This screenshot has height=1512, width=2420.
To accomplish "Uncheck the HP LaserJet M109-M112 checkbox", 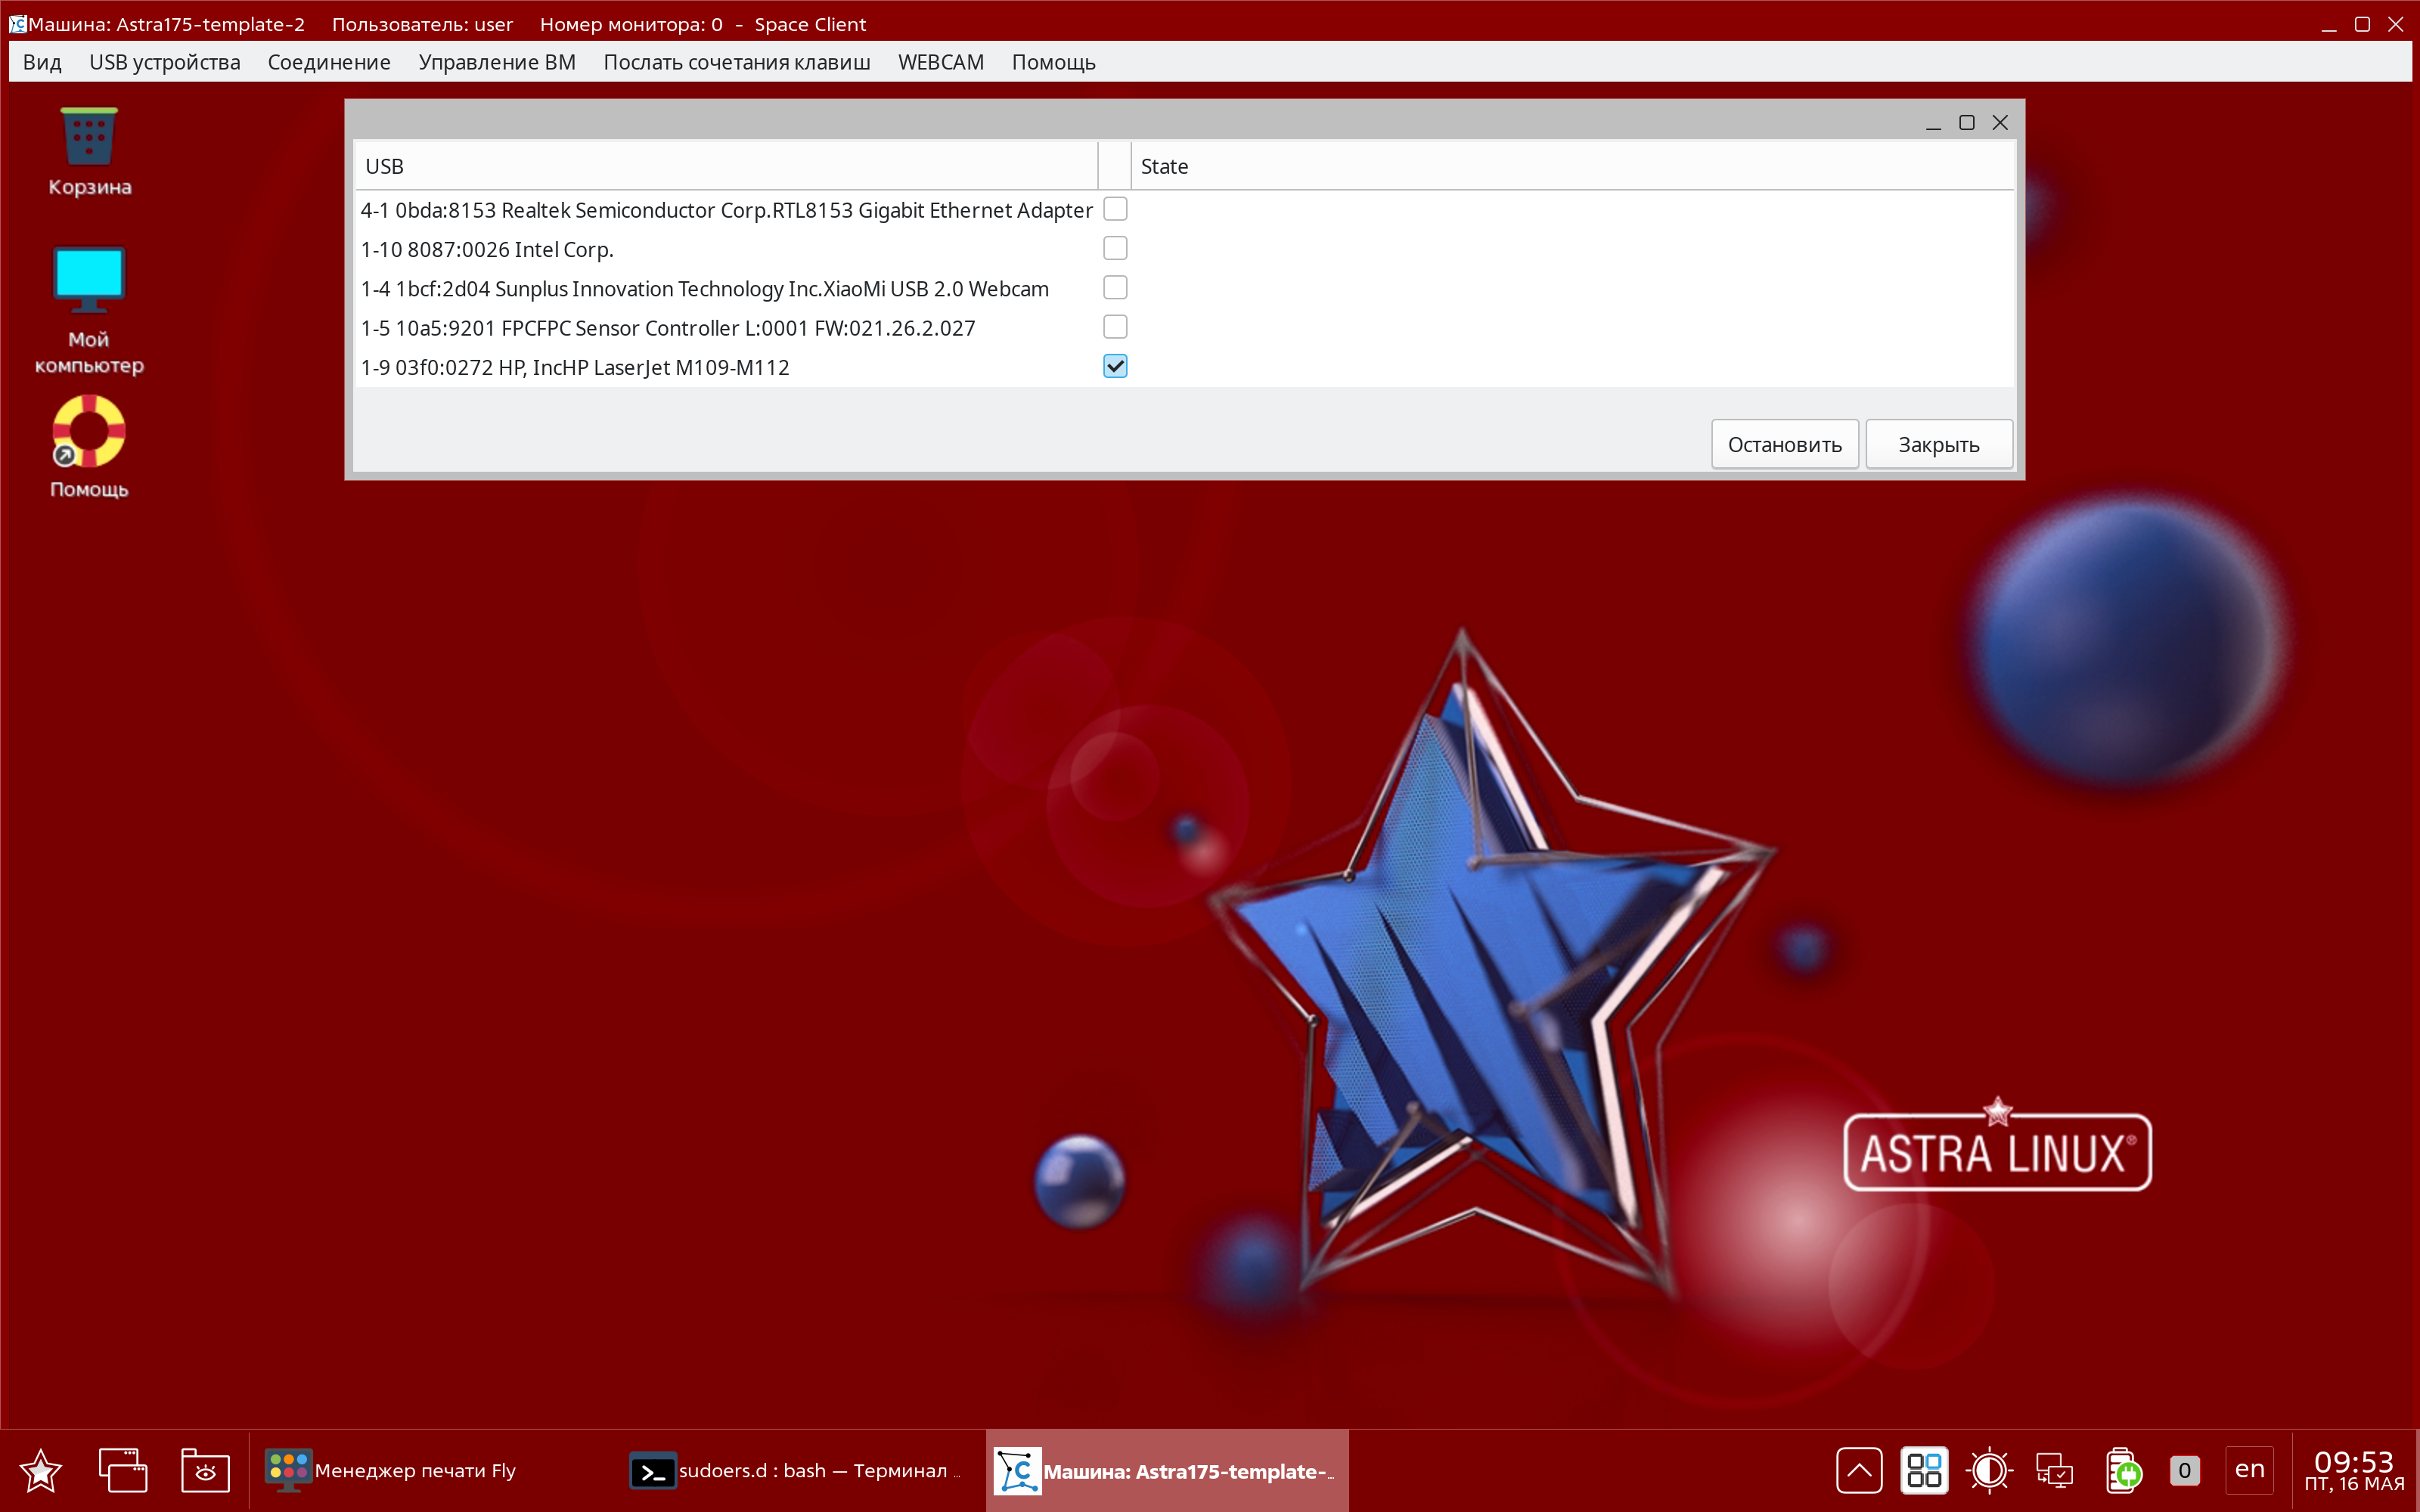I will [1115, 366].
